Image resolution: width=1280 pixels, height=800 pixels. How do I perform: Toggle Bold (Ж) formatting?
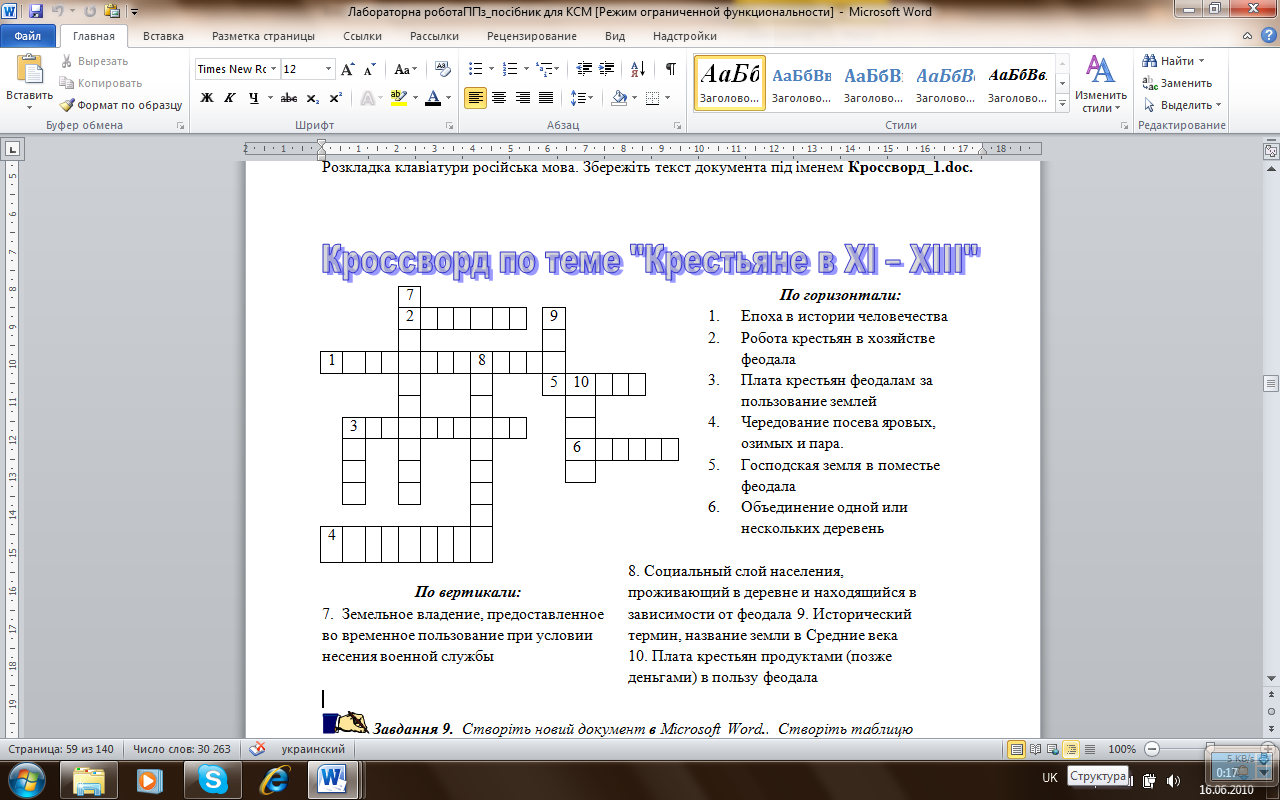[207, 98]
